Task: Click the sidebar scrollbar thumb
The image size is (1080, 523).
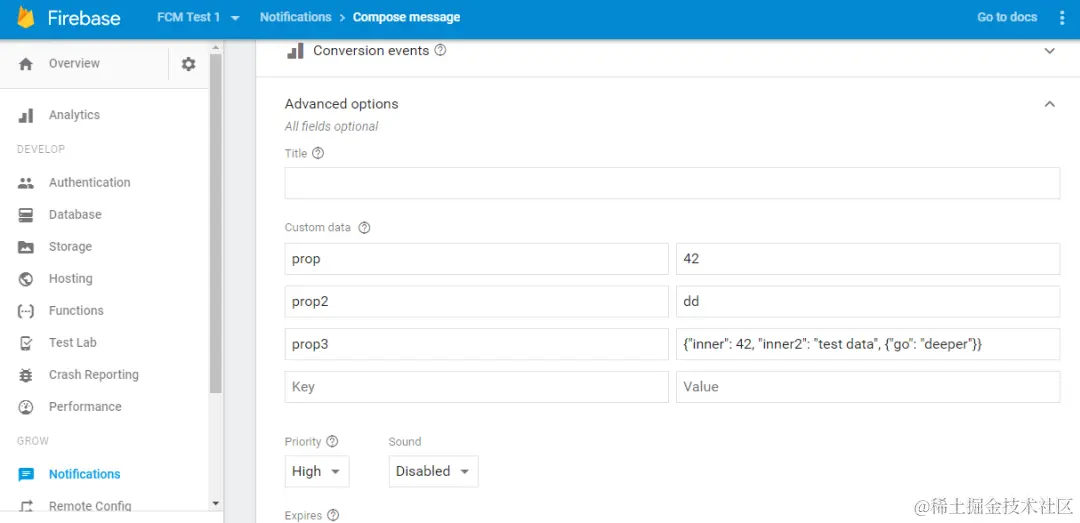Action: [x=216, y=224]
